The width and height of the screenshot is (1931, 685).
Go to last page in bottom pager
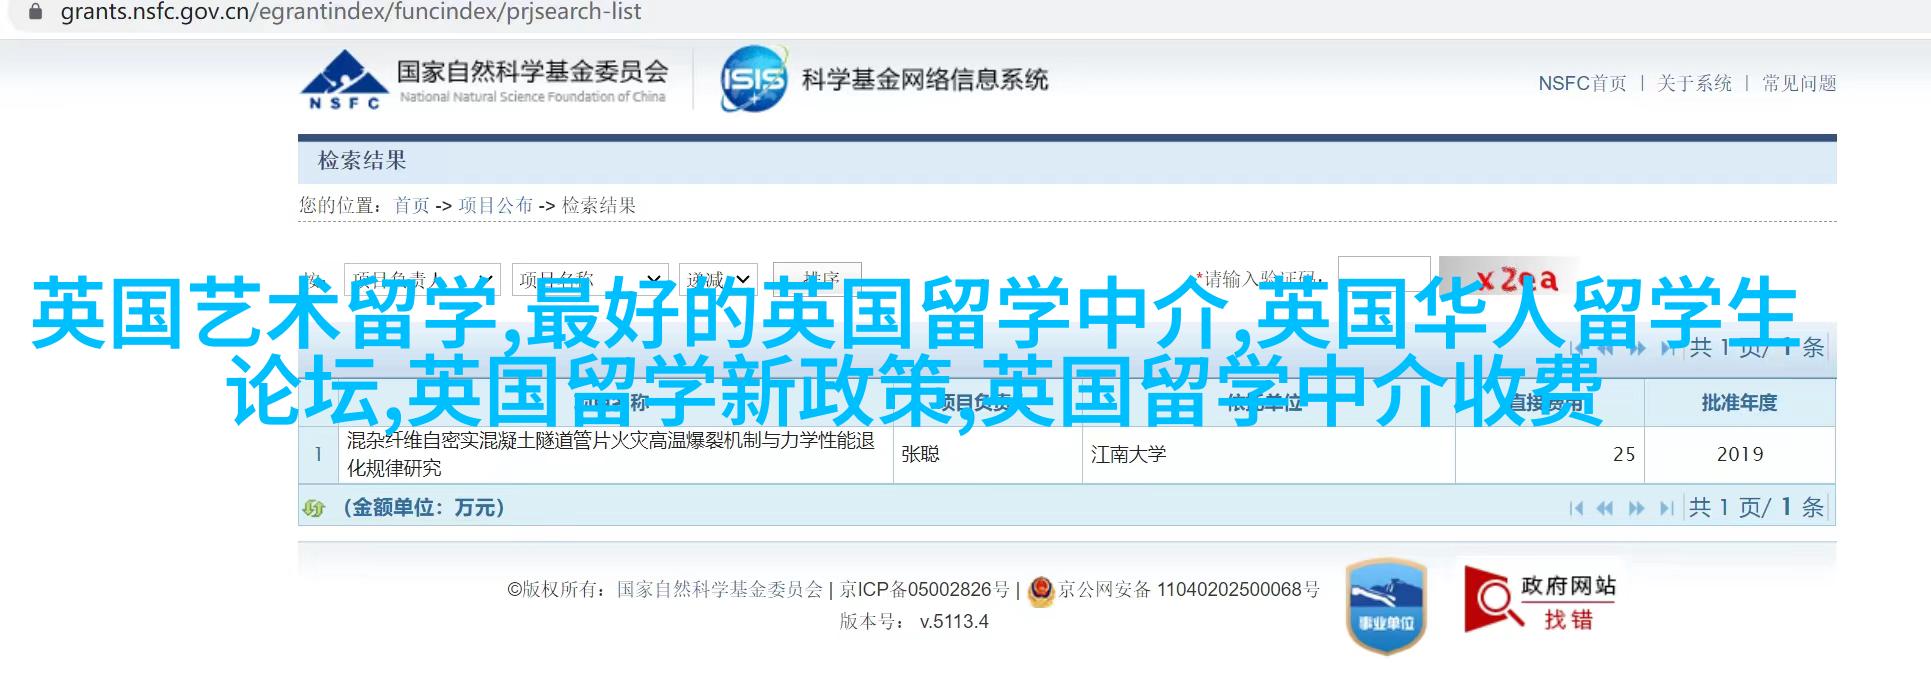[x=1666, y=509]
